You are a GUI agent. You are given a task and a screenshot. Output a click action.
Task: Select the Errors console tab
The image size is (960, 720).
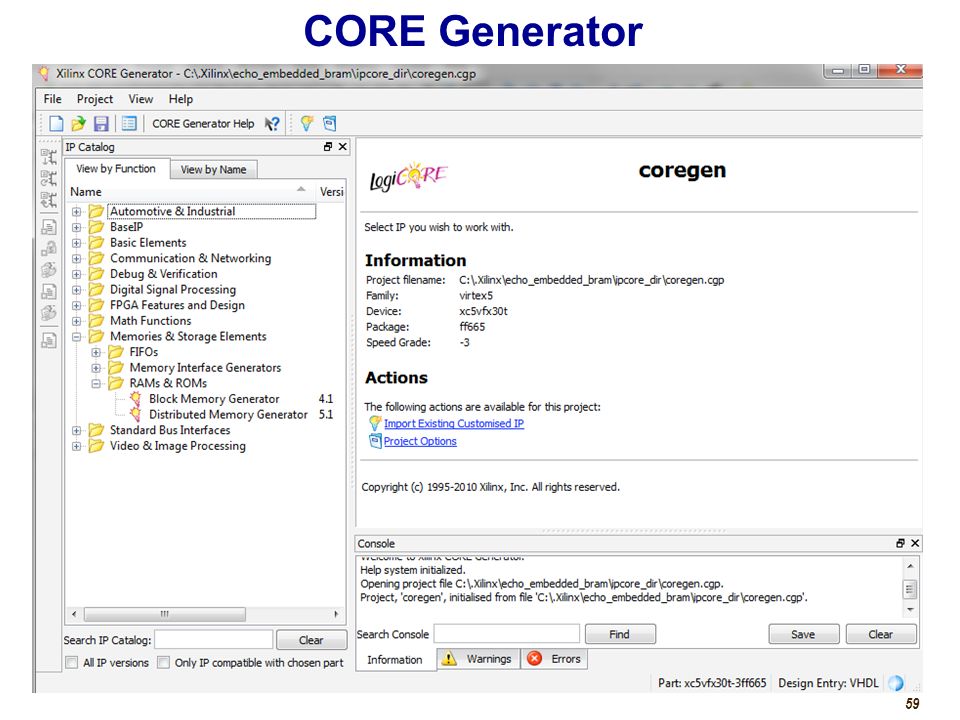coord(554,659)
